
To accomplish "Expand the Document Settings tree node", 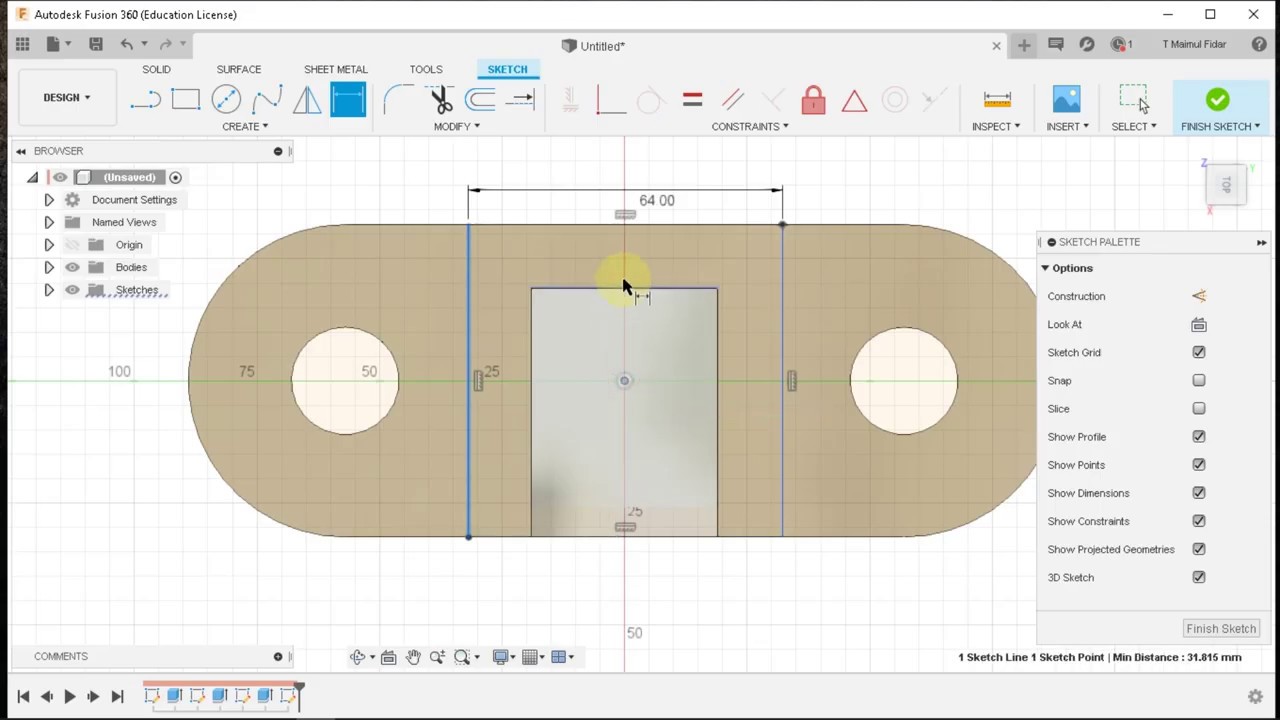I will (49, 200).
